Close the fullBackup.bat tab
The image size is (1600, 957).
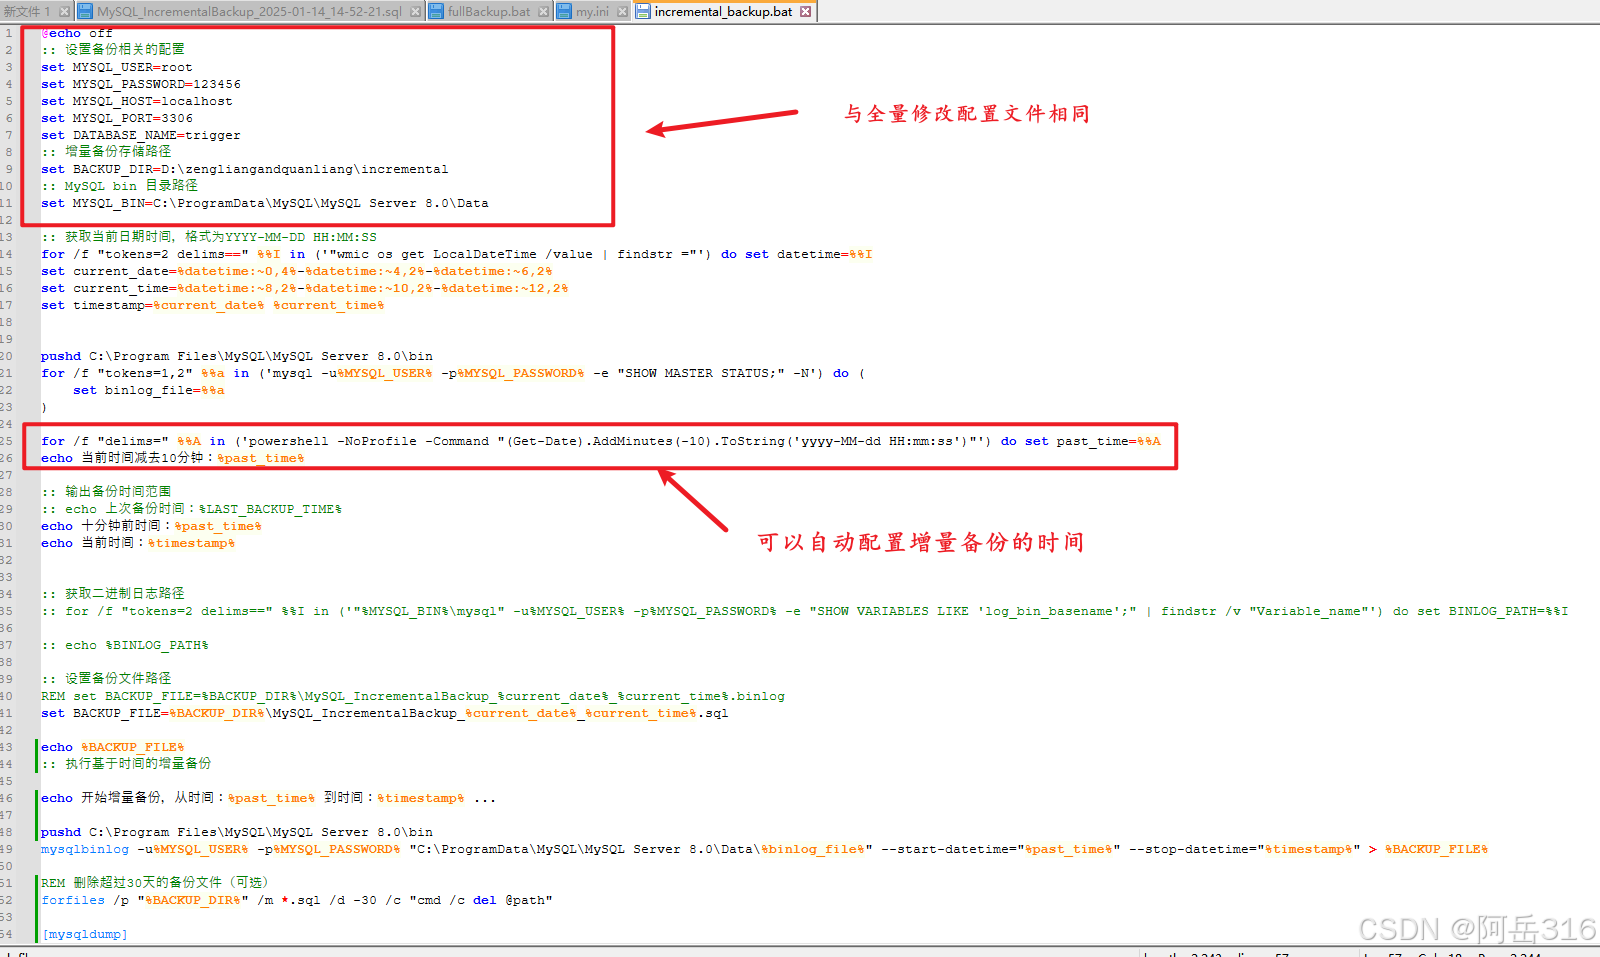pyautogui.click(x=543, y=12)
